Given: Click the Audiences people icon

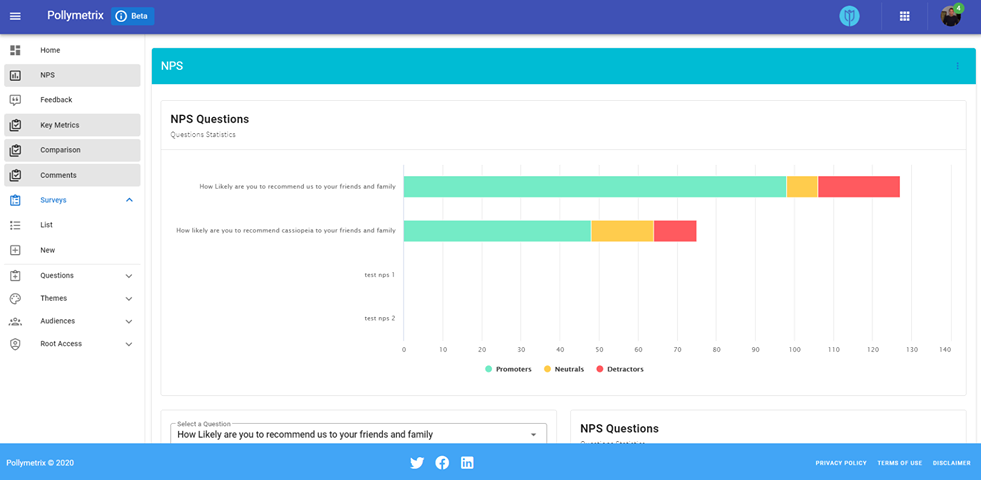Looking at the screenshot, I should pyautogui.click(x=16, y=321).
